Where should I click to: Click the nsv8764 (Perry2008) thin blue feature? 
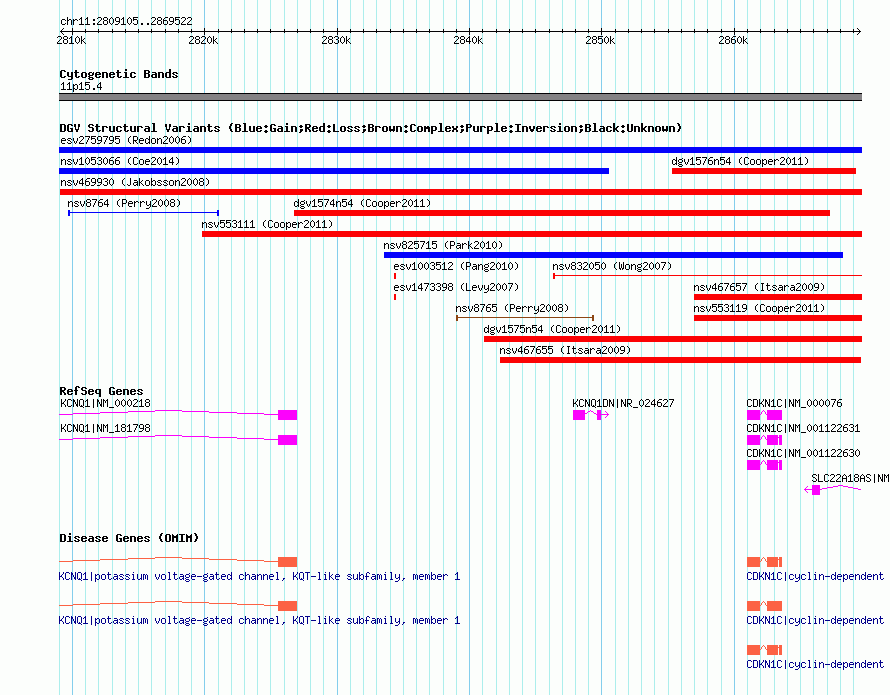coord(143,213)
